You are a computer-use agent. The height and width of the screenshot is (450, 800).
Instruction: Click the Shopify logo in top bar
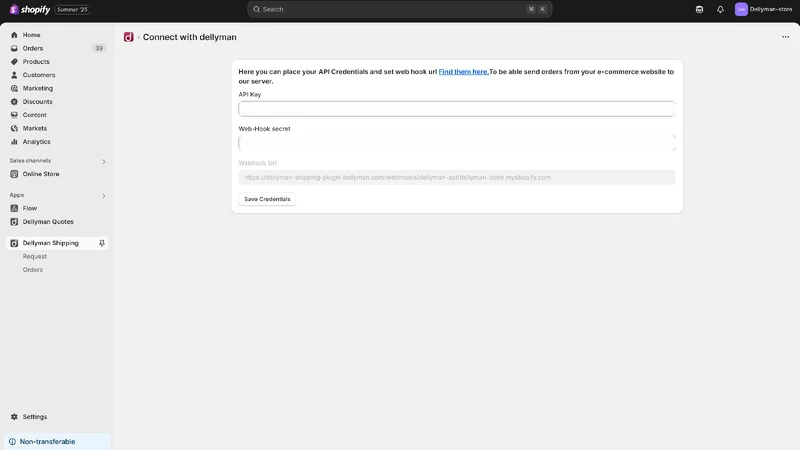point(30,9)
